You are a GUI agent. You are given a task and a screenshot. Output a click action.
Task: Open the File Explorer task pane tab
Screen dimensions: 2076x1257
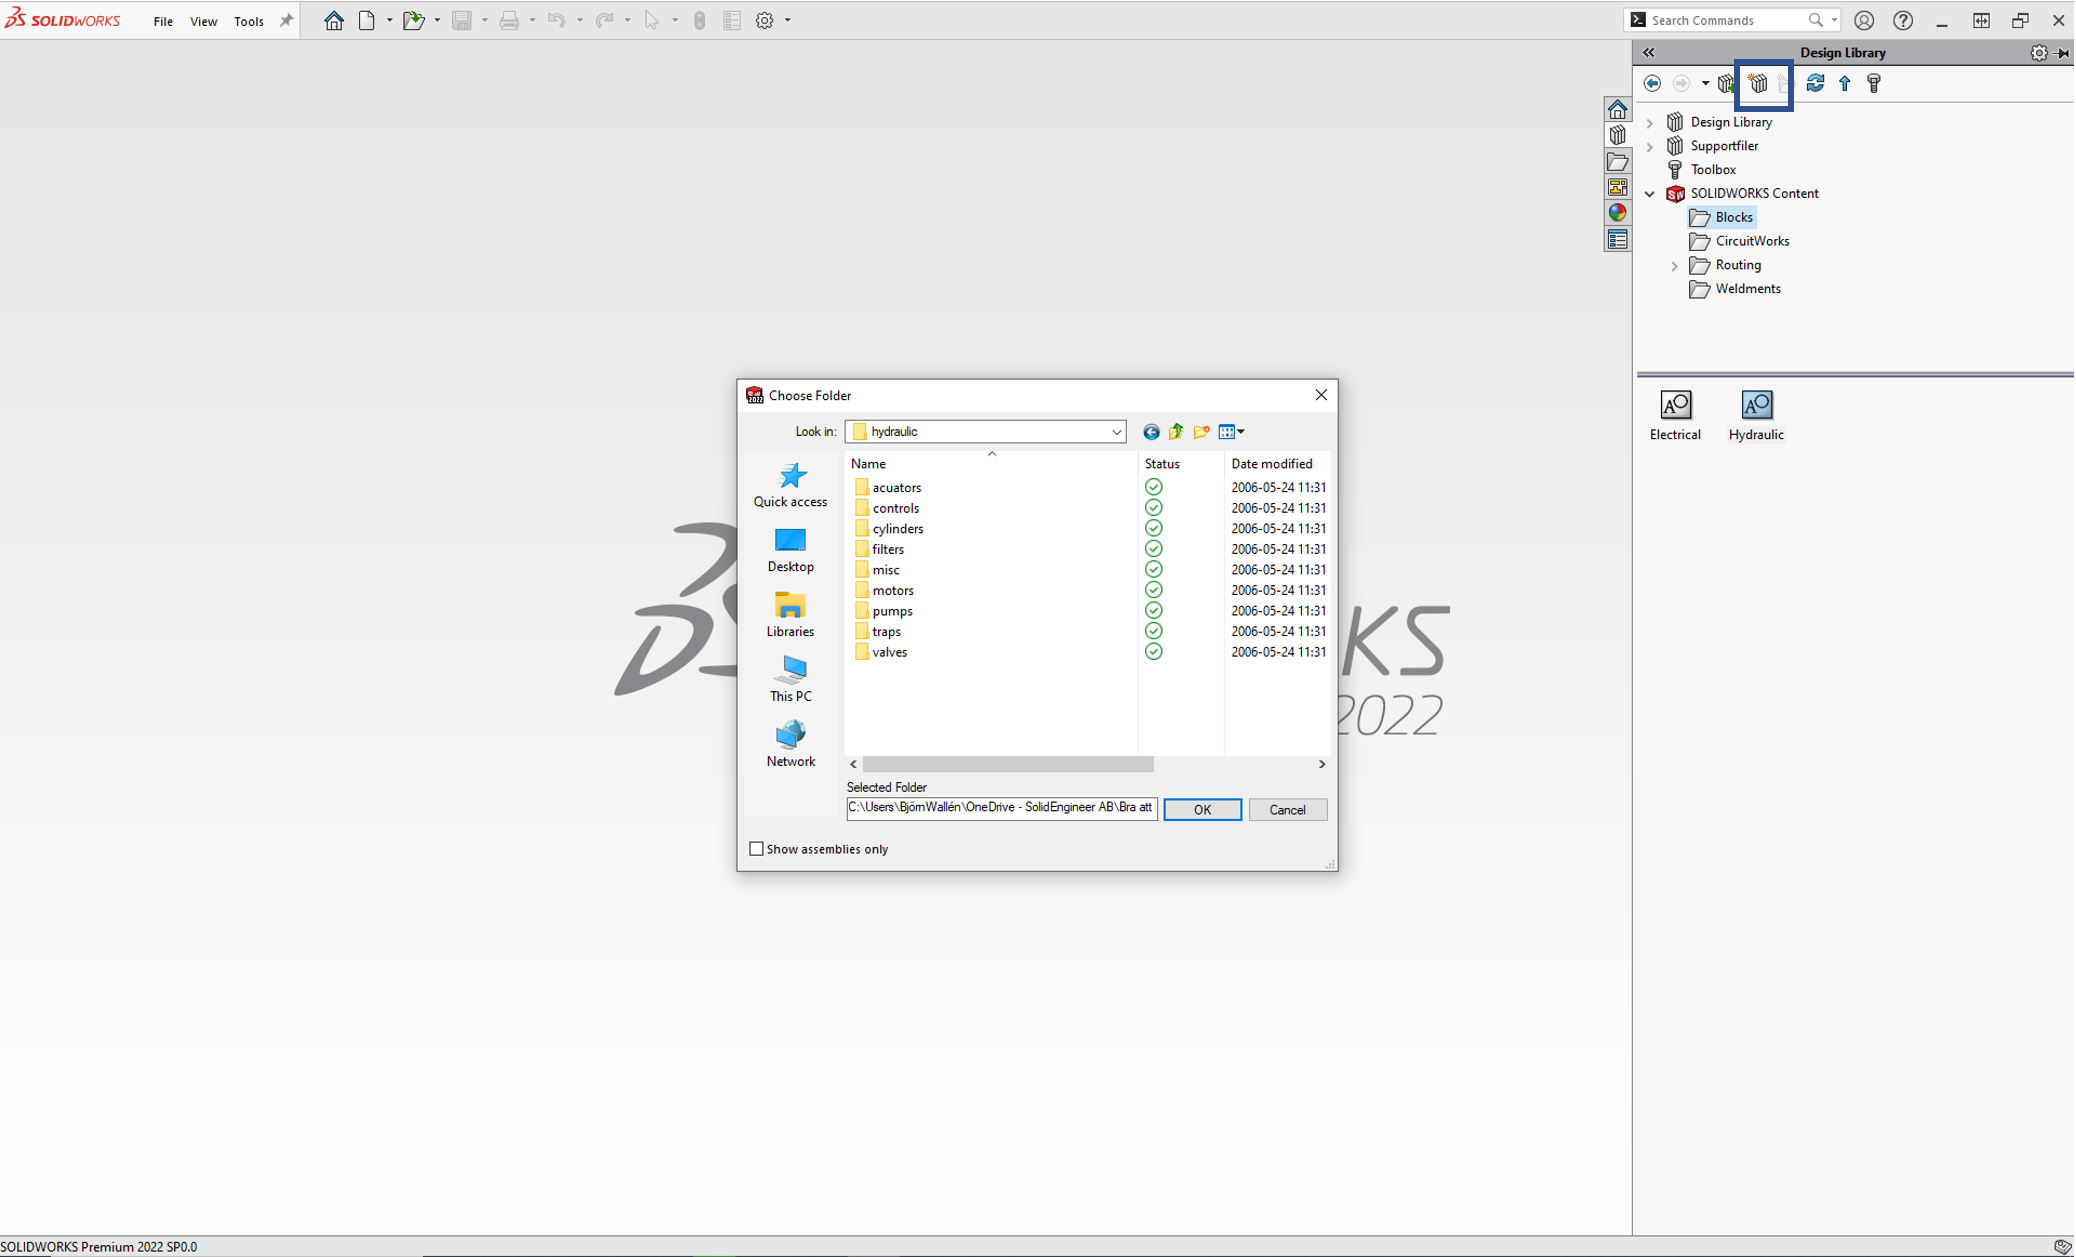1617,161
